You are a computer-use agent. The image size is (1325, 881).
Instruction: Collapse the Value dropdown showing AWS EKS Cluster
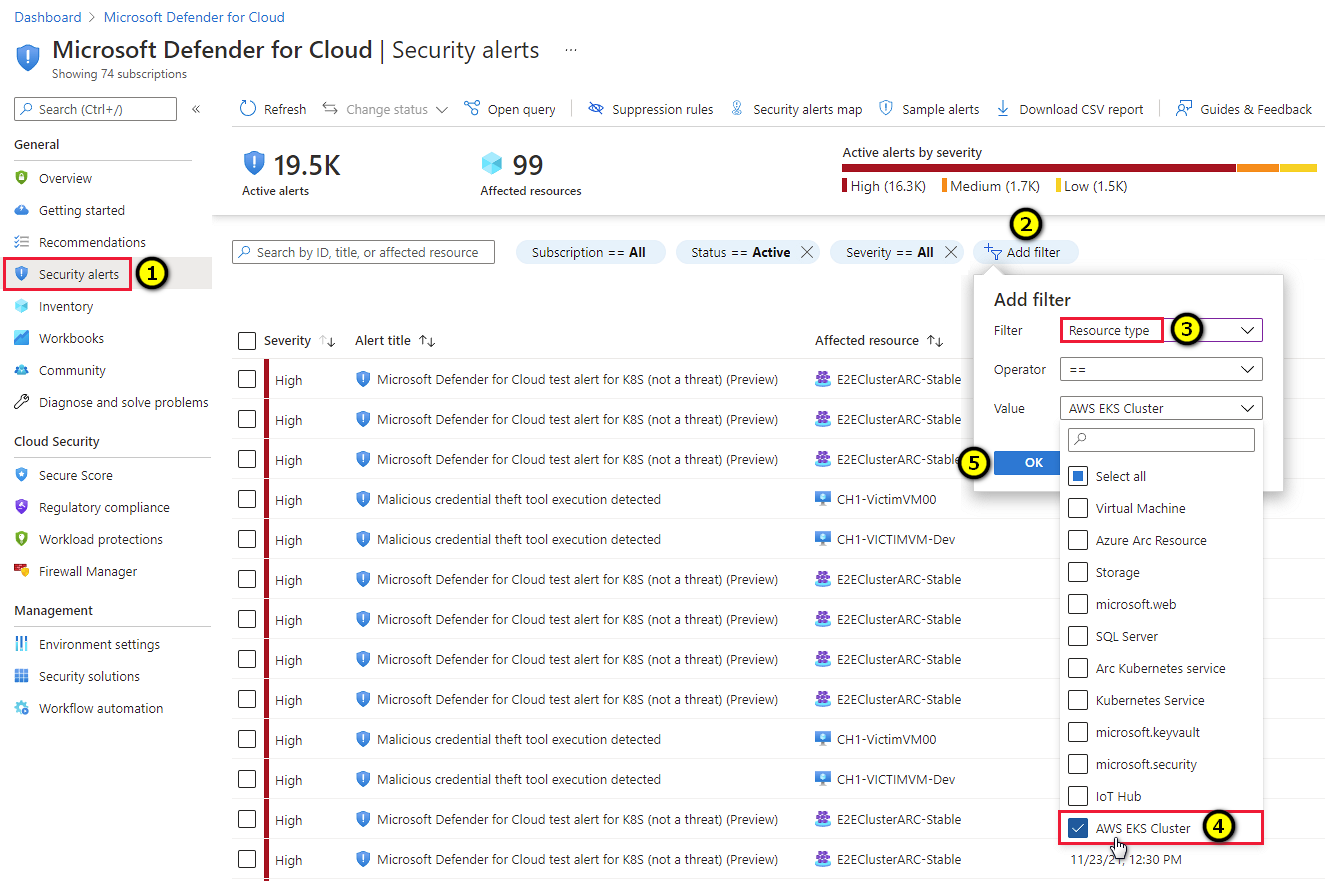coord(1161,408)
